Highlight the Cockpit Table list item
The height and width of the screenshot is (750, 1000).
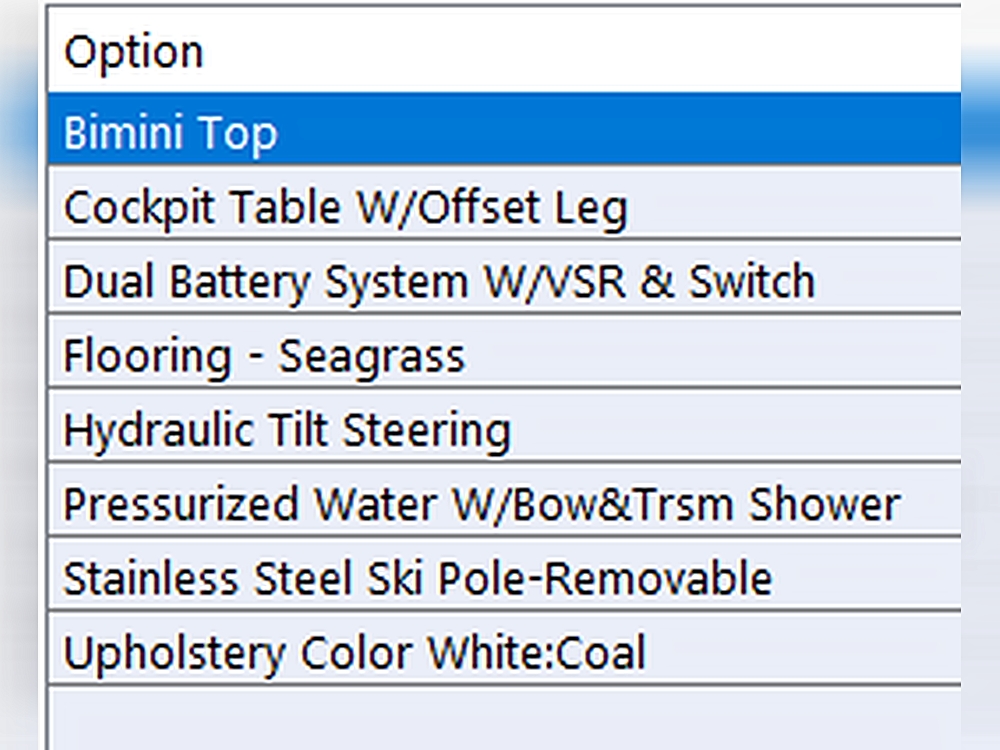click(345, 208)
